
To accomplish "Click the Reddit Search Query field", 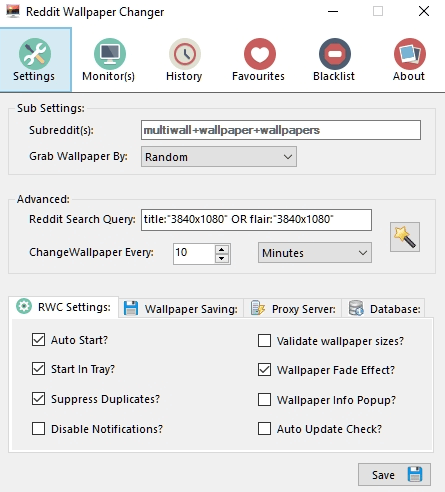I will click(256, 220).
